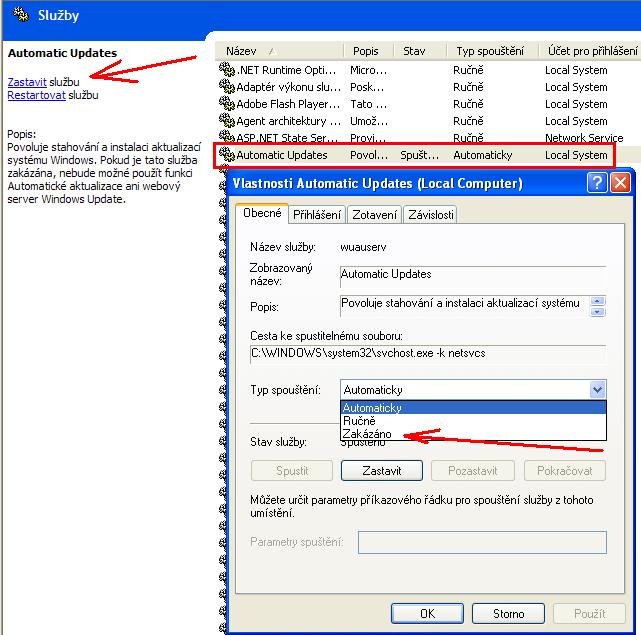Sort services by the Název column header

pos(279,51)
